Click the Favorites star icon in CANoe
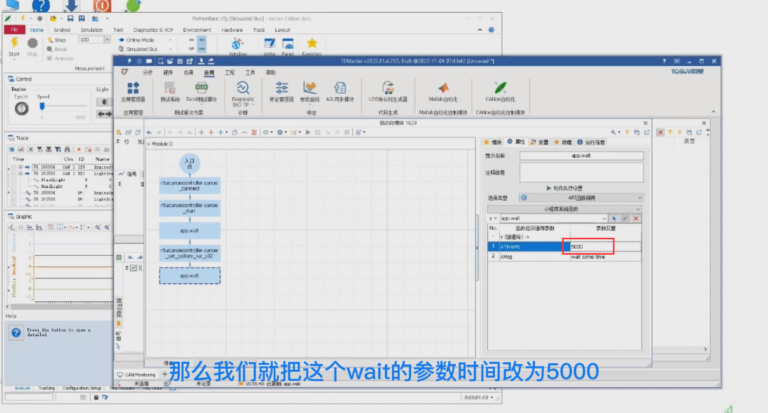This screenshot has height=413, width=768. tap(312, 44)
